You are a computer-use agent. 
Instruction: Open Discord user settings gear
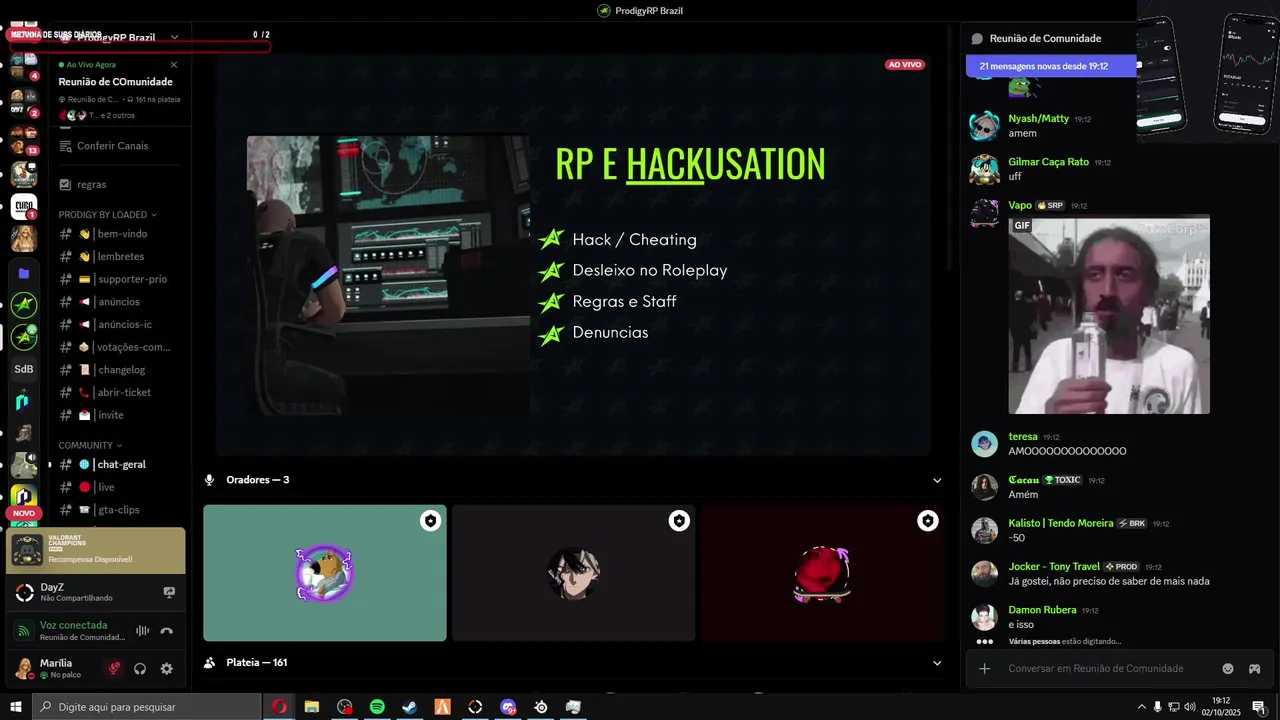167,669
